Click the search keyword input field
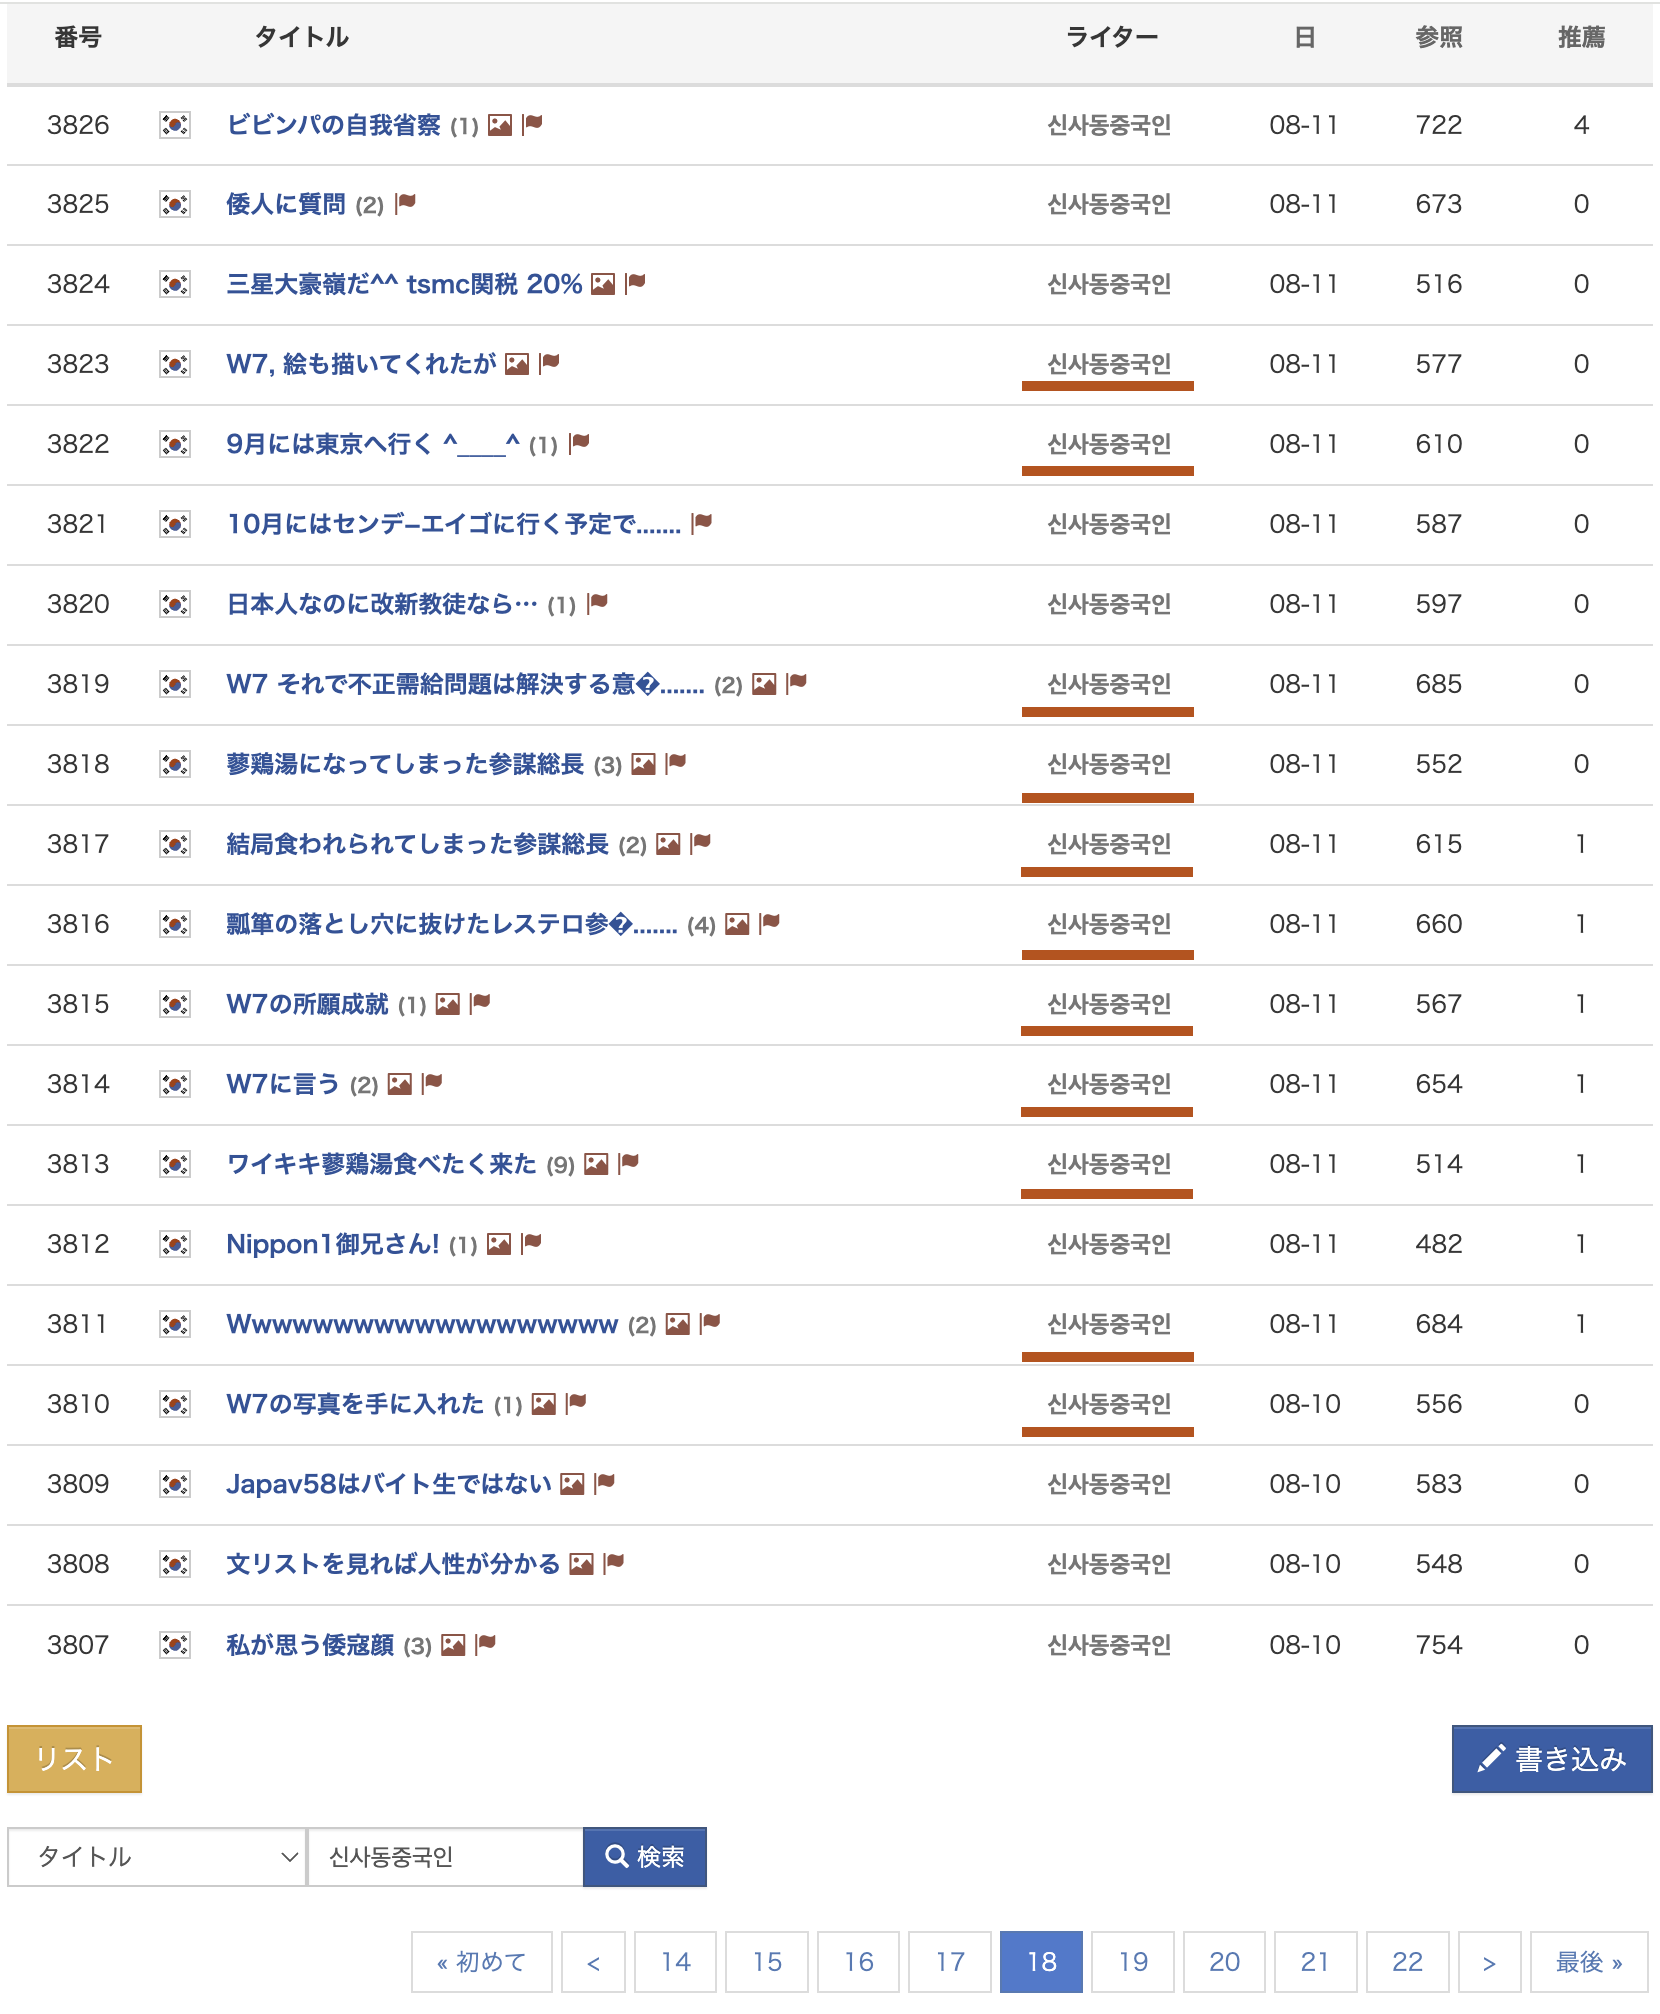 (x=445, y=1857)
